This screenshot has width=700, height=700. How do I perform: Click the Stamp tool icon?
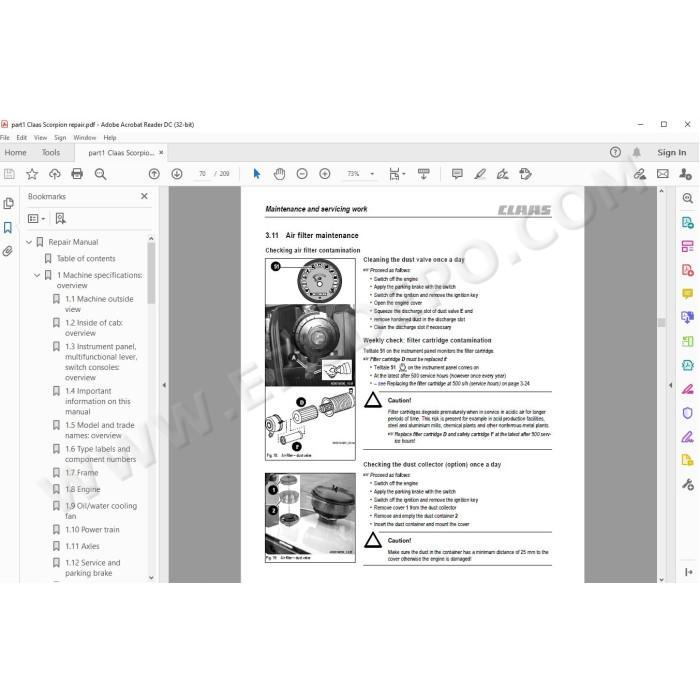[x=525, y=174]
